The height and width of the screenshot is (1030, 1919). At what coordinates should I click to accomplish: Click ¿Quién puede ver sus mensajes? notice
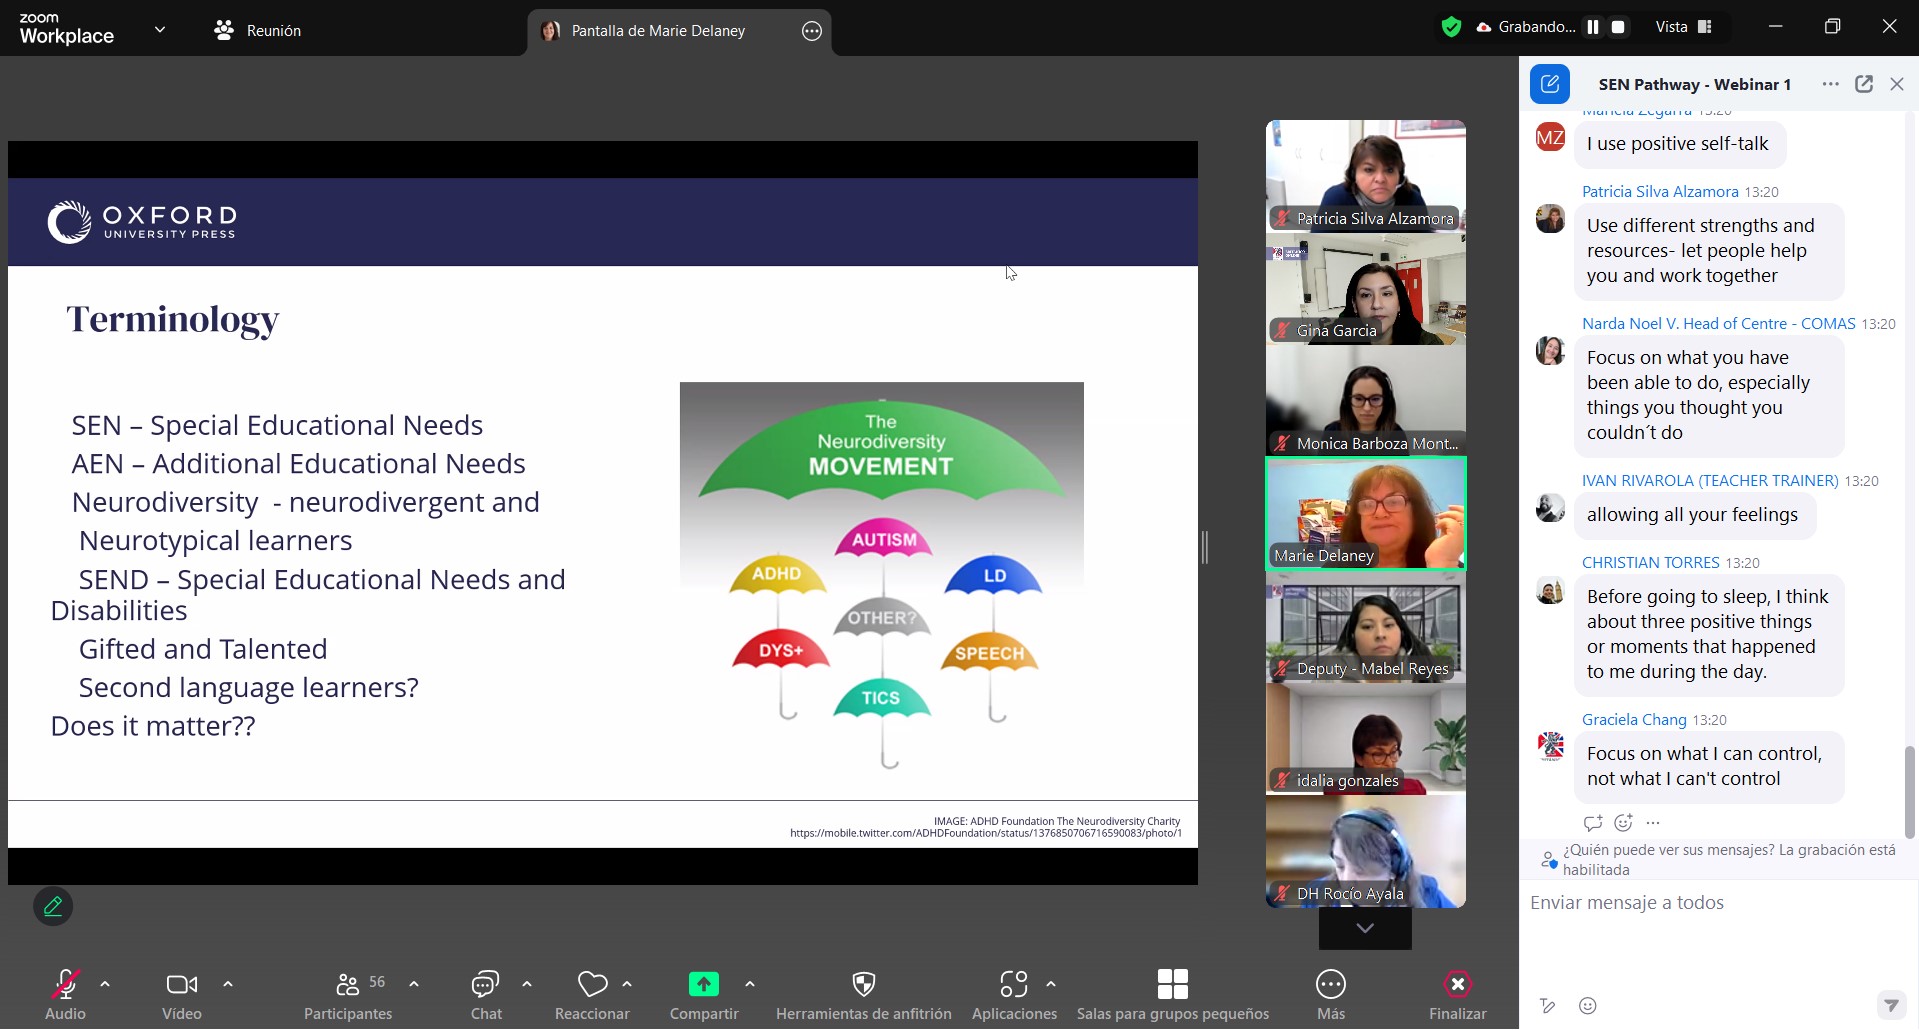click(x=1719, y=860)
